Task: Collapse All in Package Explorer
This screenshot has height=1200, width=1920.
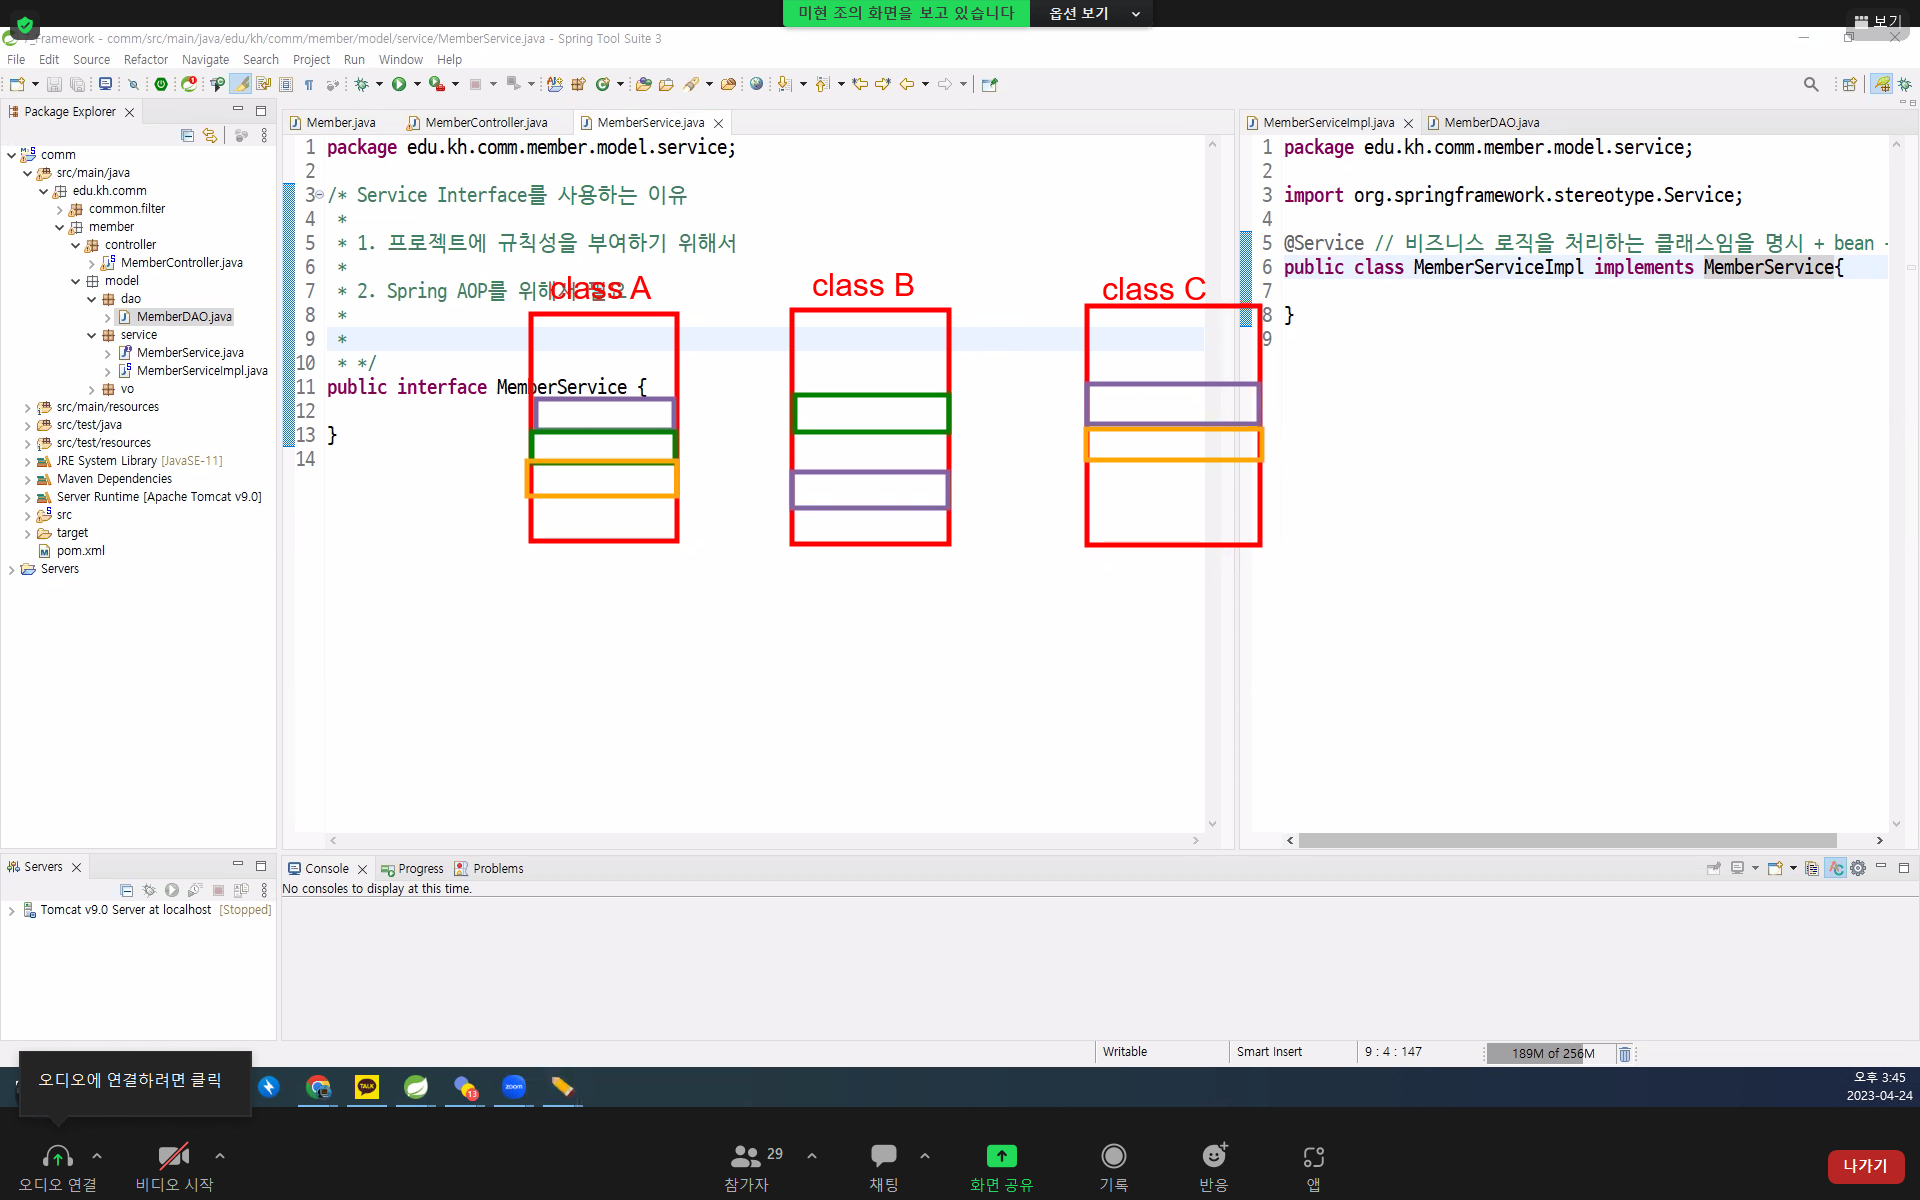Action: click(187, 135)
